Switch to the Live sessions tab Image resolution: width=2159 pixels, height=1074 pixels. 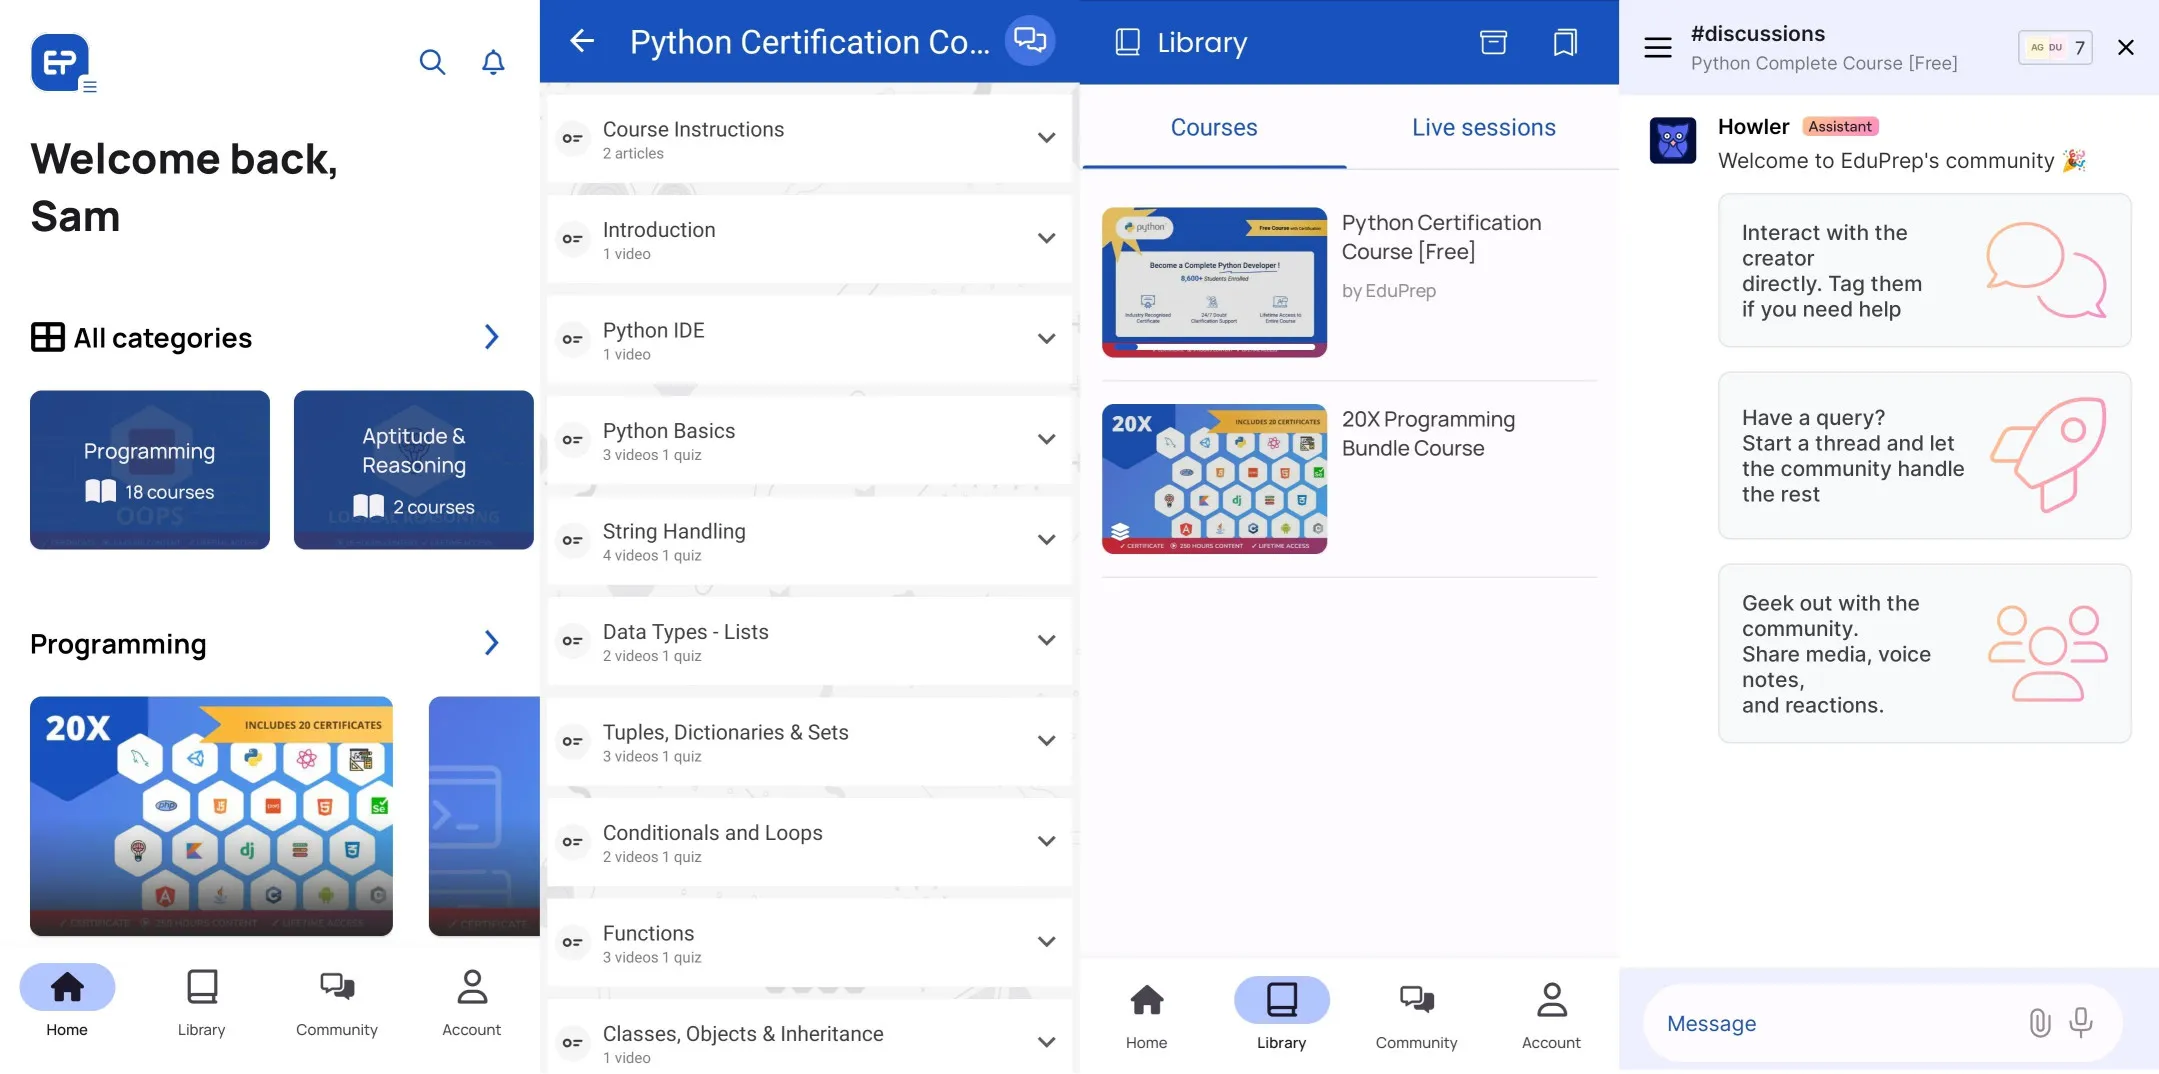[x=1483, y=127]
